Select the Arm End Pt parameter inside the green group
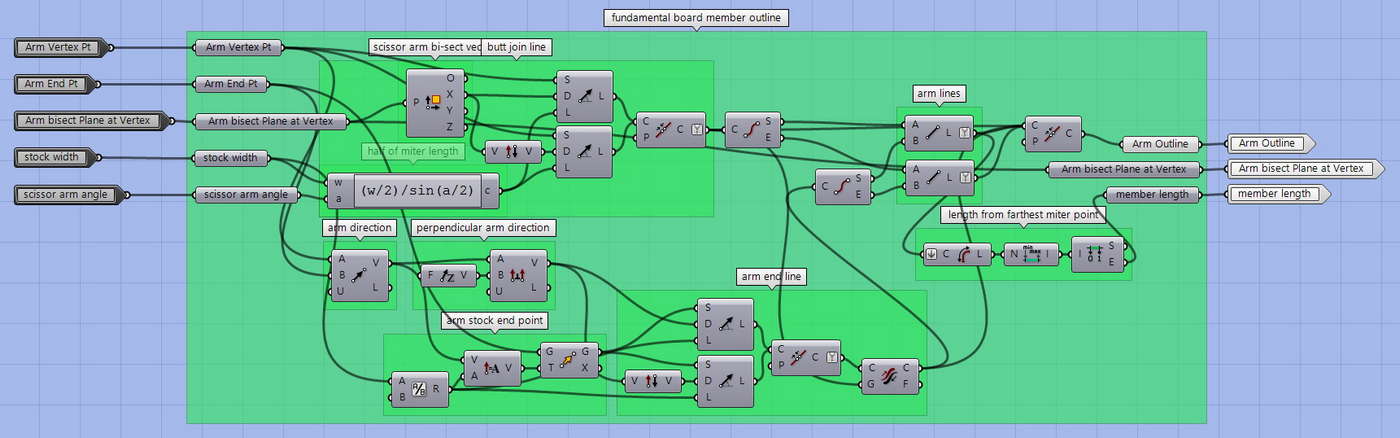Viewport: 1400px width, 438px height. click(231, 84)
